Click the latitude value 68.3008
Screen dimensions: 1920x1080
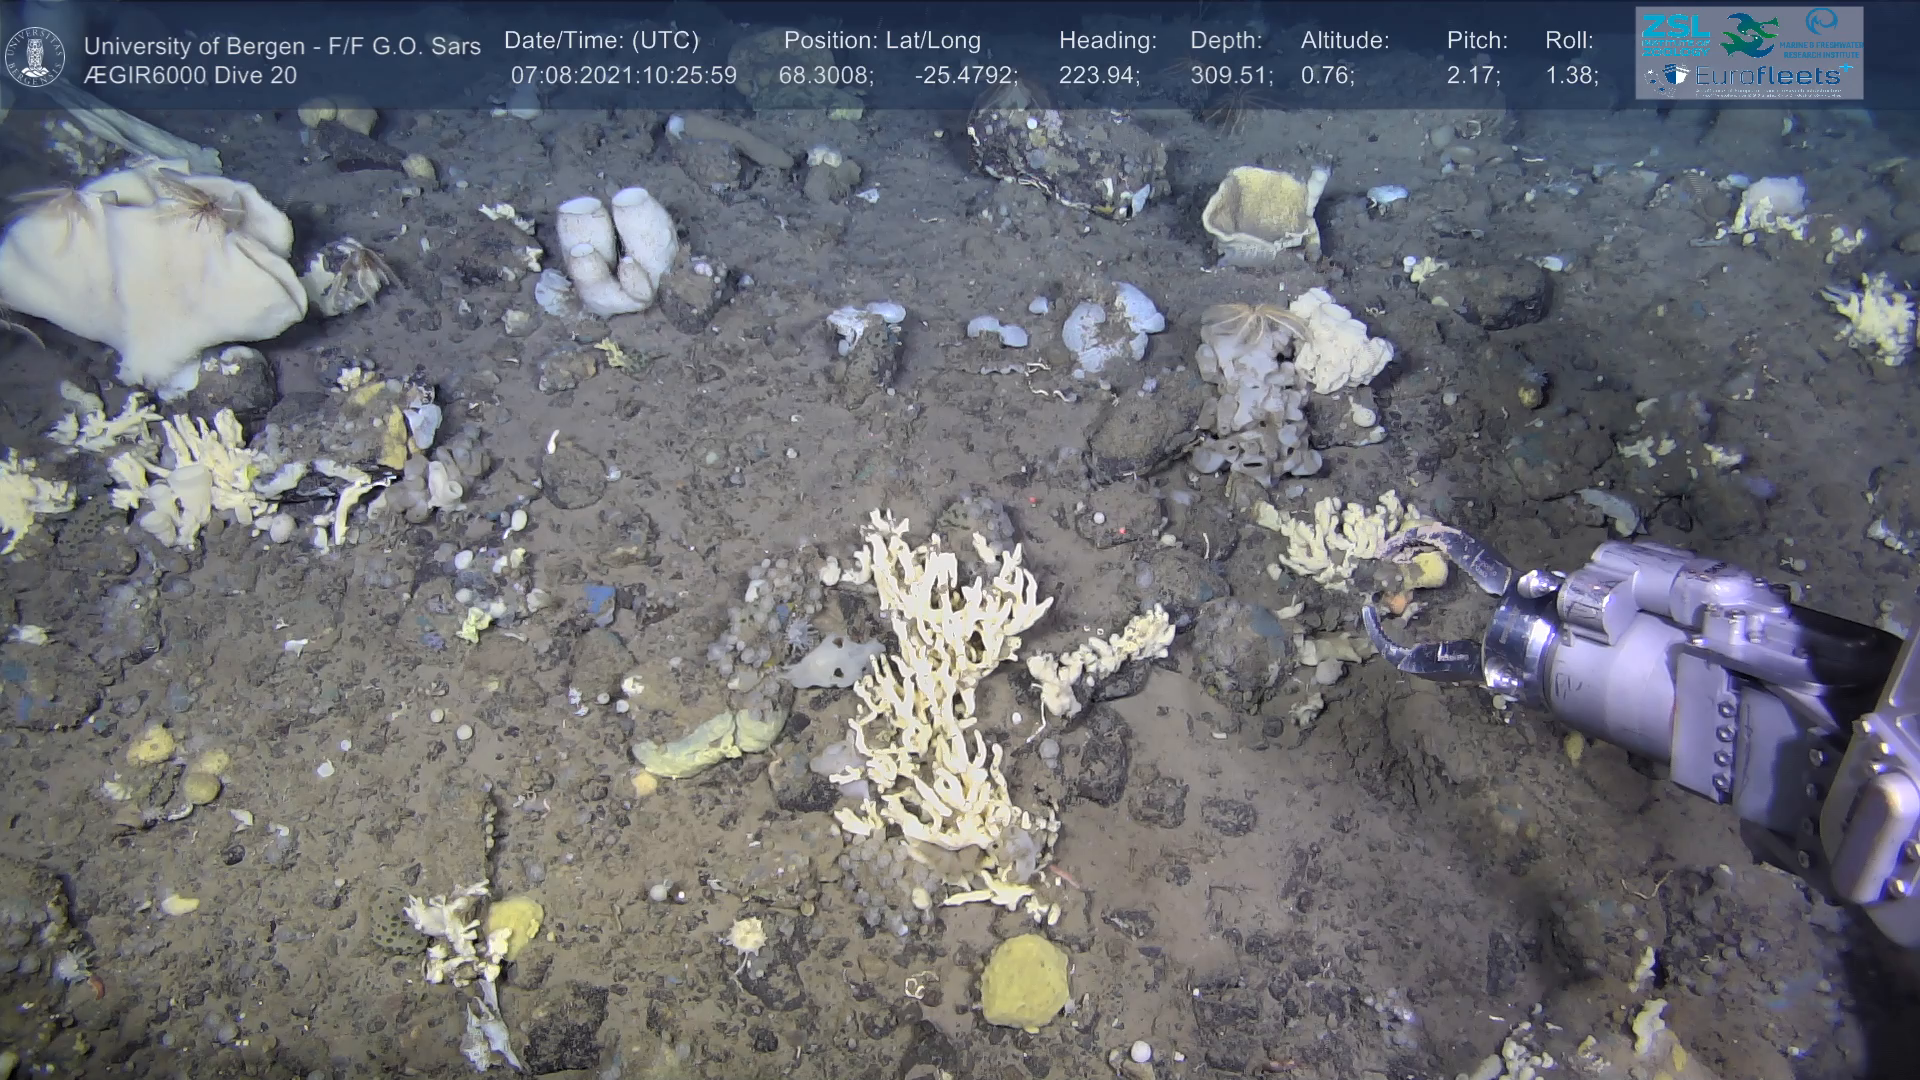tap(825, 76)
